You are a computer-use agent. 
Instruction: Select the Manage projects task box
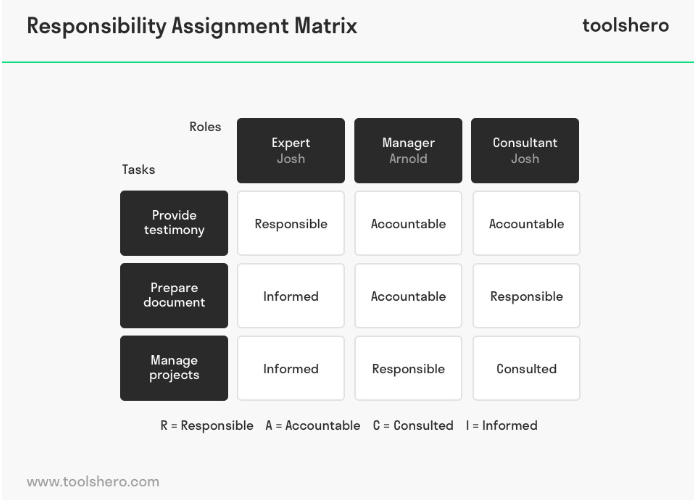(174, 368)
